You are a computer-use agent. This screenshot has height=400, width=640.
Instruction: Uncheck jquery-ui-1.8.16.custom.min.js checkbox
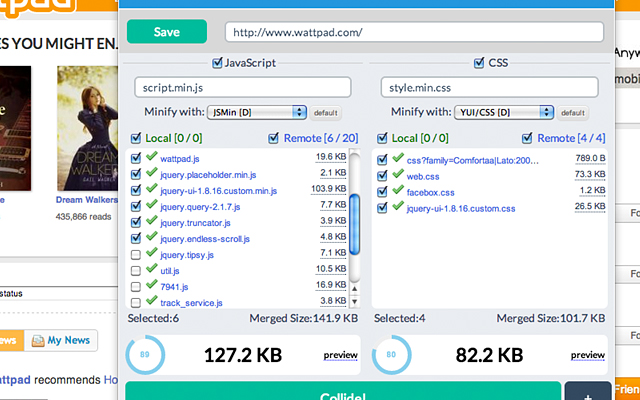(x=136, y=190)
